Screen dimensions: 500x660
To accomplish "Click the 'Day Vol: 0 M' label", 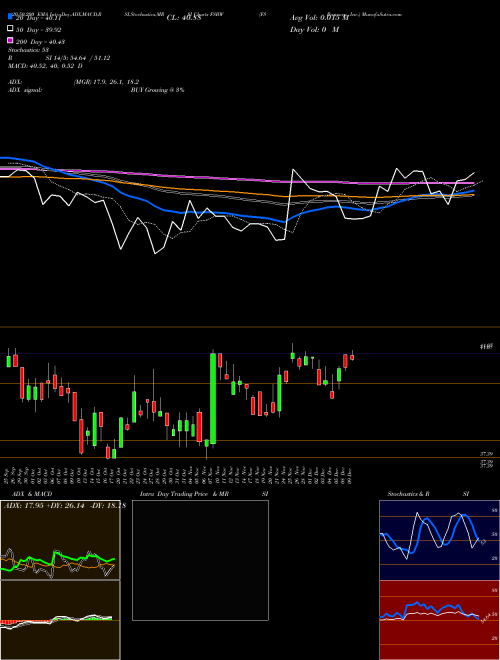I will 314,29.
